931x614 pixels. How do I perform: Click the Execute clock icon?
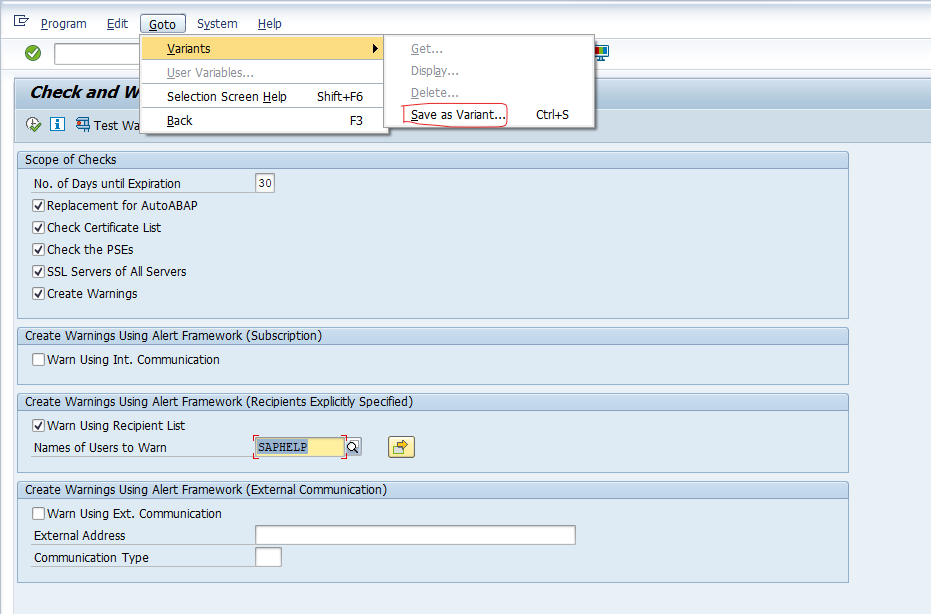(34, 125)
